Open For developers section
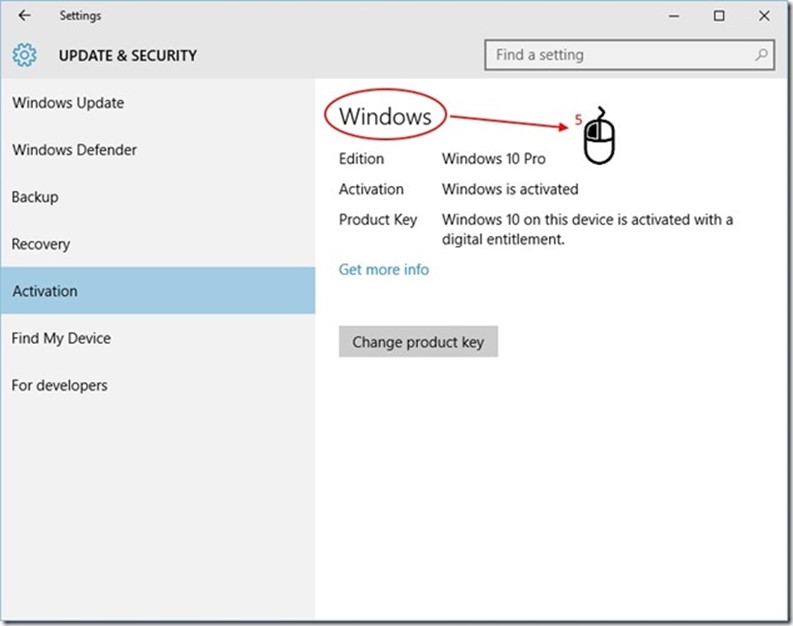Screen dimensions: 793x626 click(158, 385)
